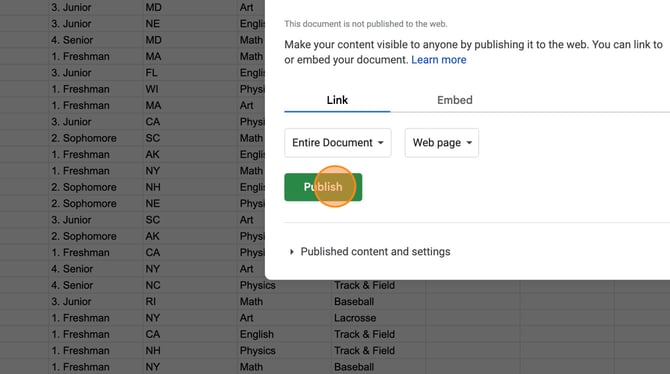Switch to the Embed tab

coord(455,100)
